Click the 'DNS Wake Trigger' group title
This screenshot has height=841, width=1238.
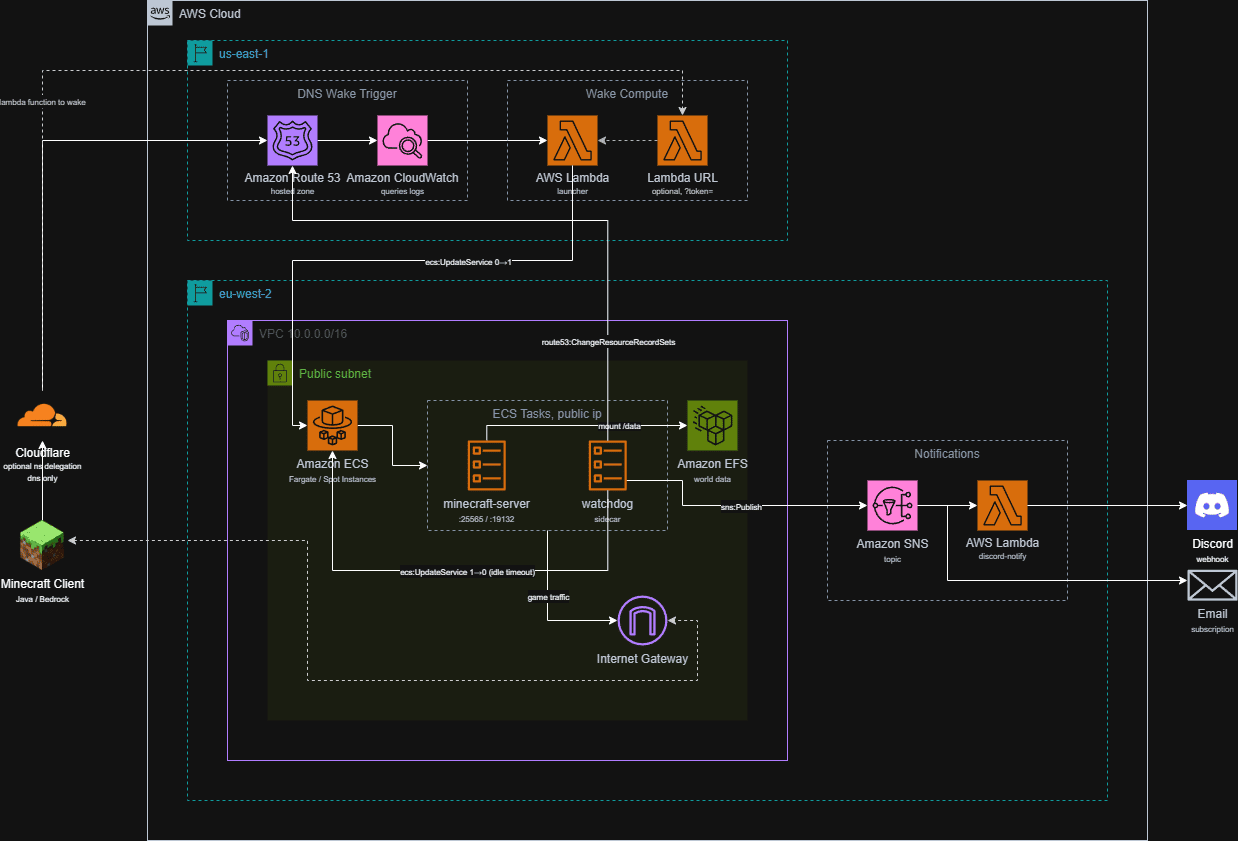[347, 94]
